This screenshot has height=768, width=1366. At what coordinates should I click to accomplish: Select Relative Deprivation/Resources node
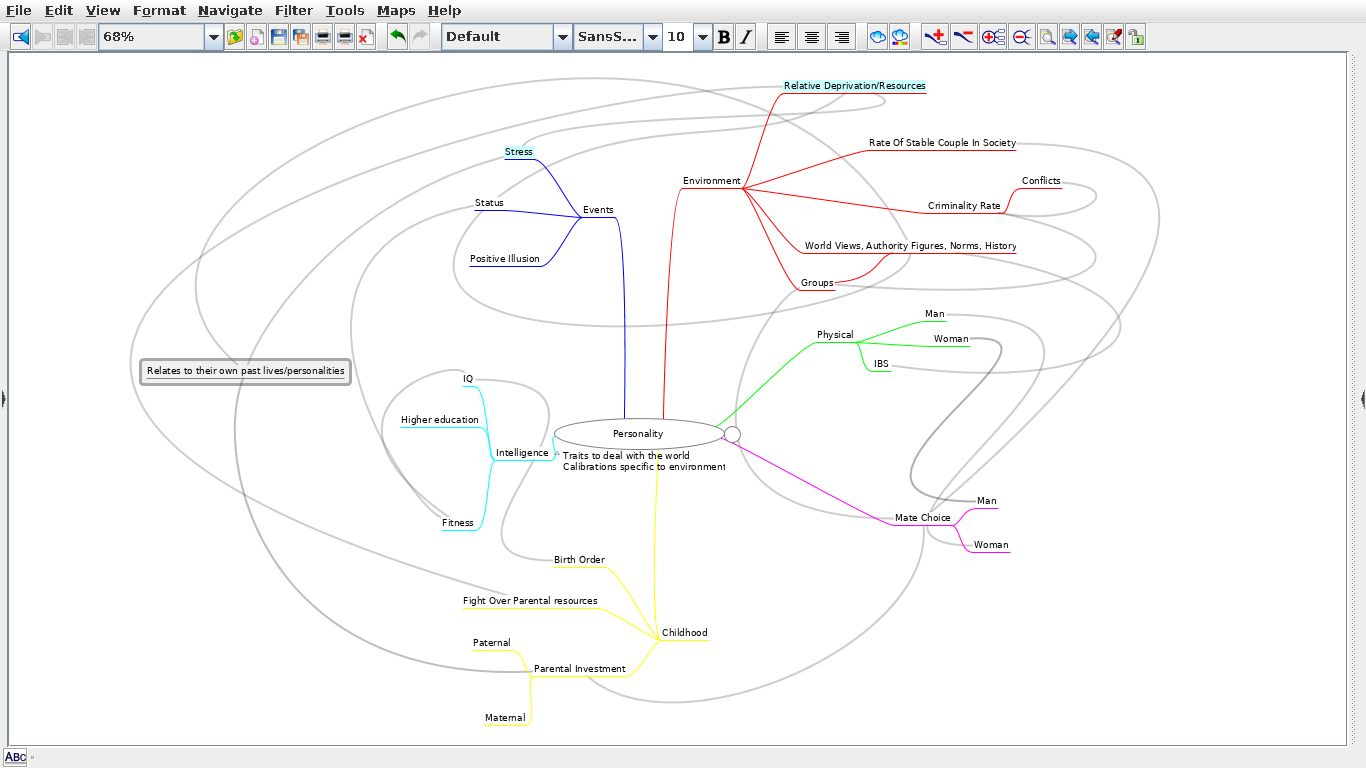pos(854,86)
